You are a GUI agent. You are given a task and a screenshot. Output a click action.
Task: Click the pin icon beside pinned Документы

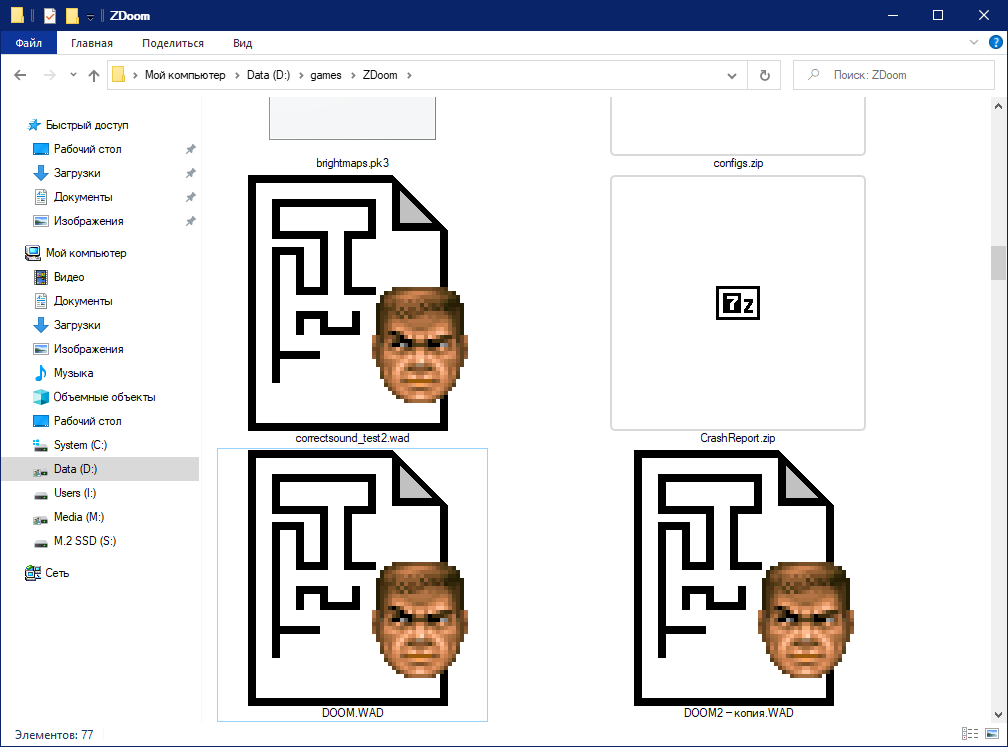190,197
